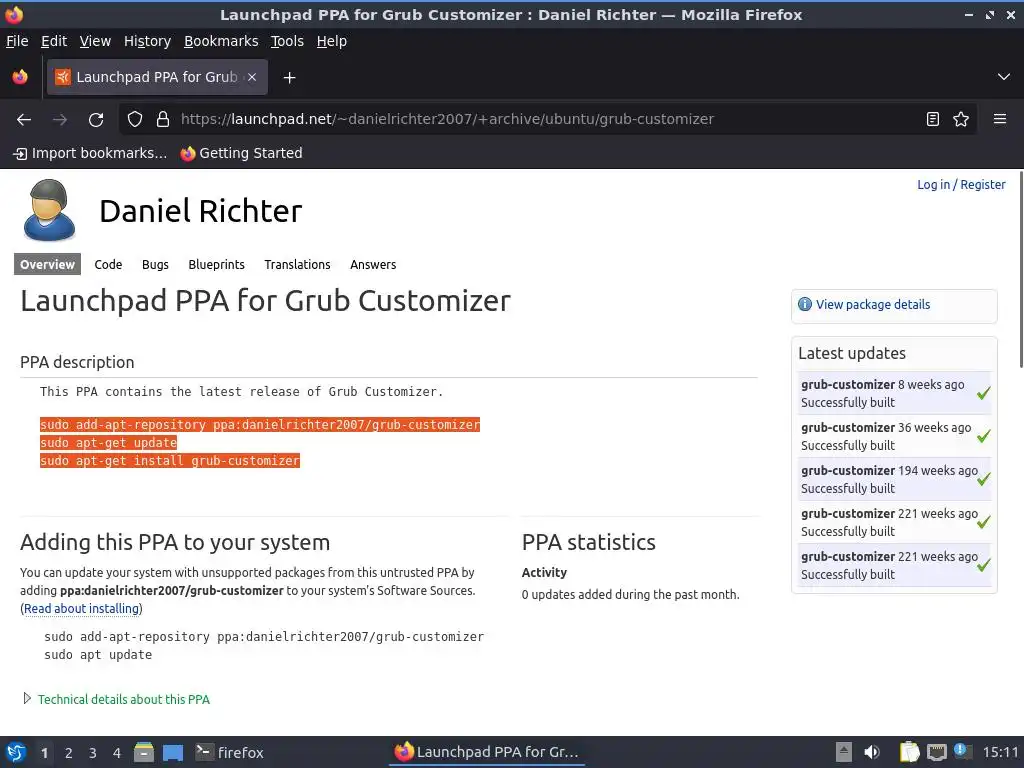Click Daniel Richter's avatar image
1024x768 pixels.
click(49, 210)
